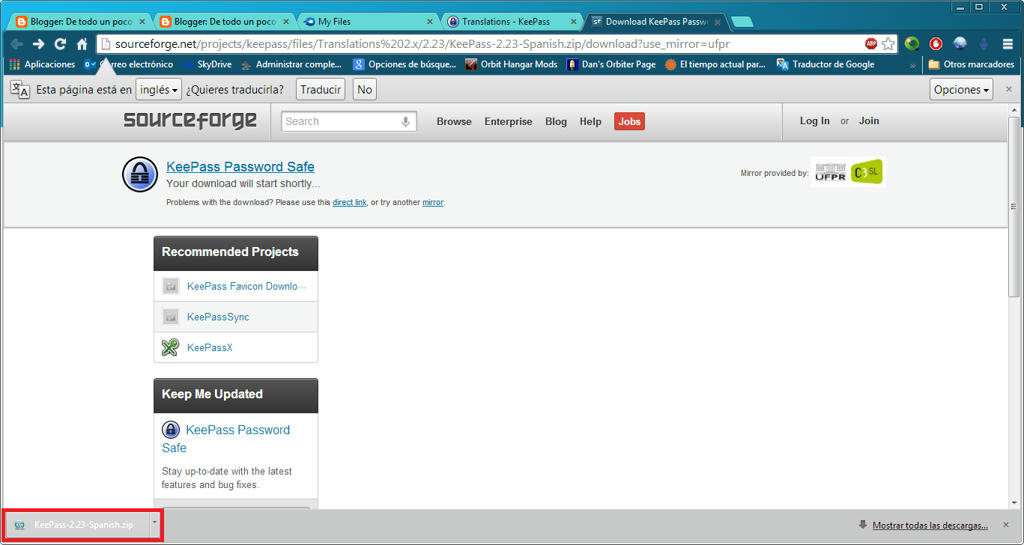Open the home page via the house icon
Screen dimensions: 1024x545
tap(82, 44)
